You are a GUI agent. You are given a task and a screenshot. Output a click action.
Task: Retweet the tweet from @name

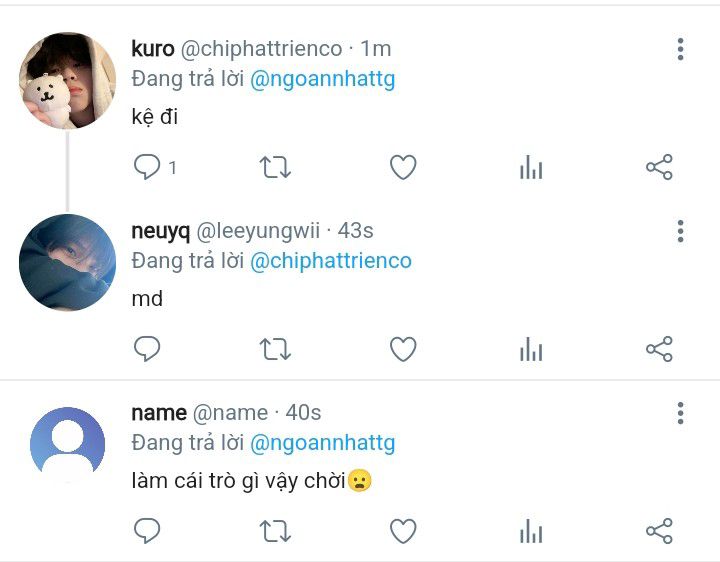click(275, 531)
